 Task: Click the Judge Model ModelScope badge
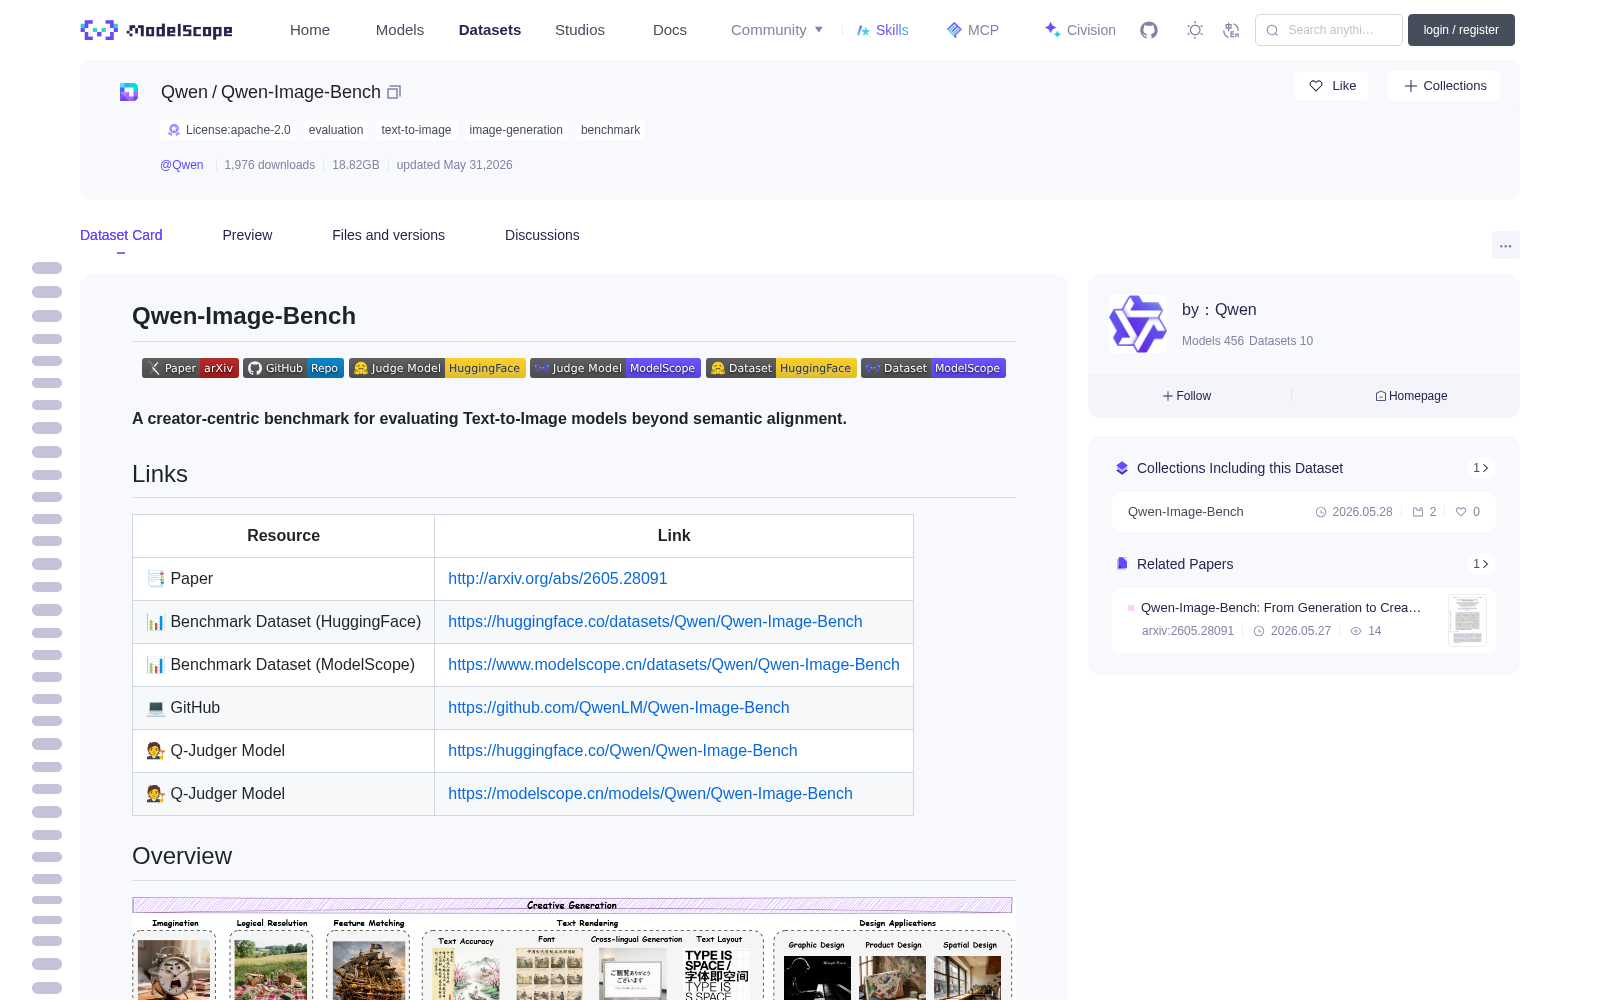pyautogui.click(x=615, y=368)
